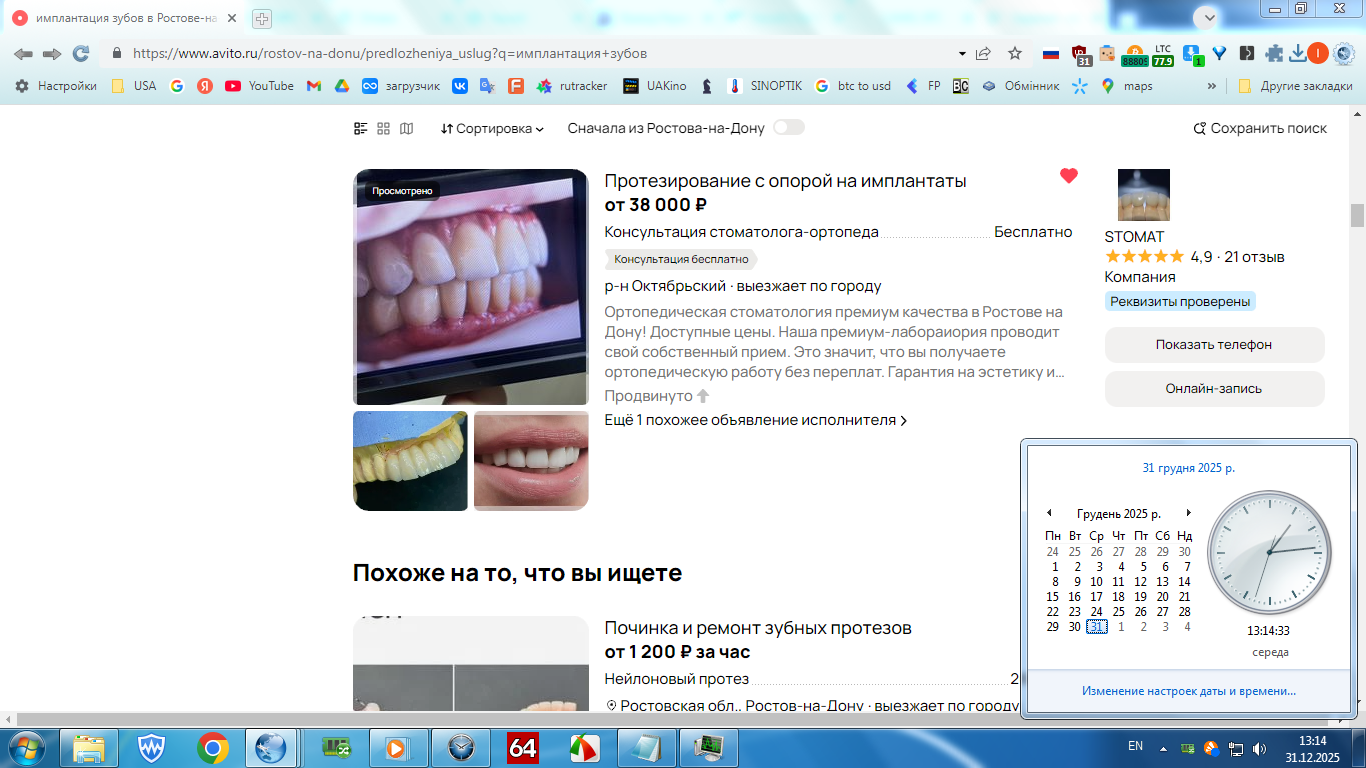Viewport: 1366px width, 768px height.
Task: Open the YouTube bookmark
Action: pos(260,86)
